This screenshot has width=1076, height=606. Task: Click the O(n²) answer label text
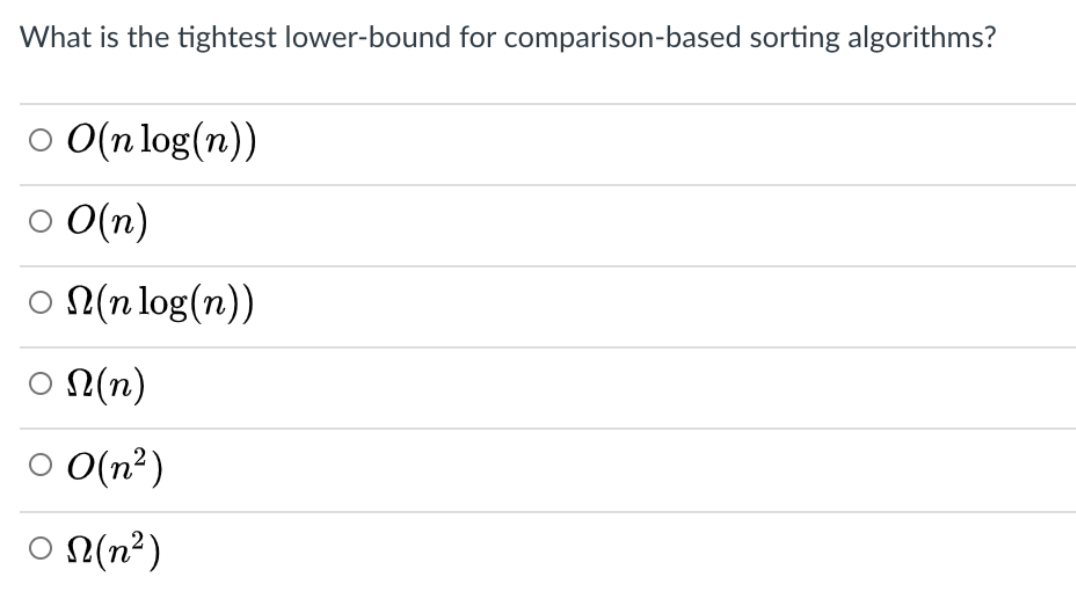115,466
